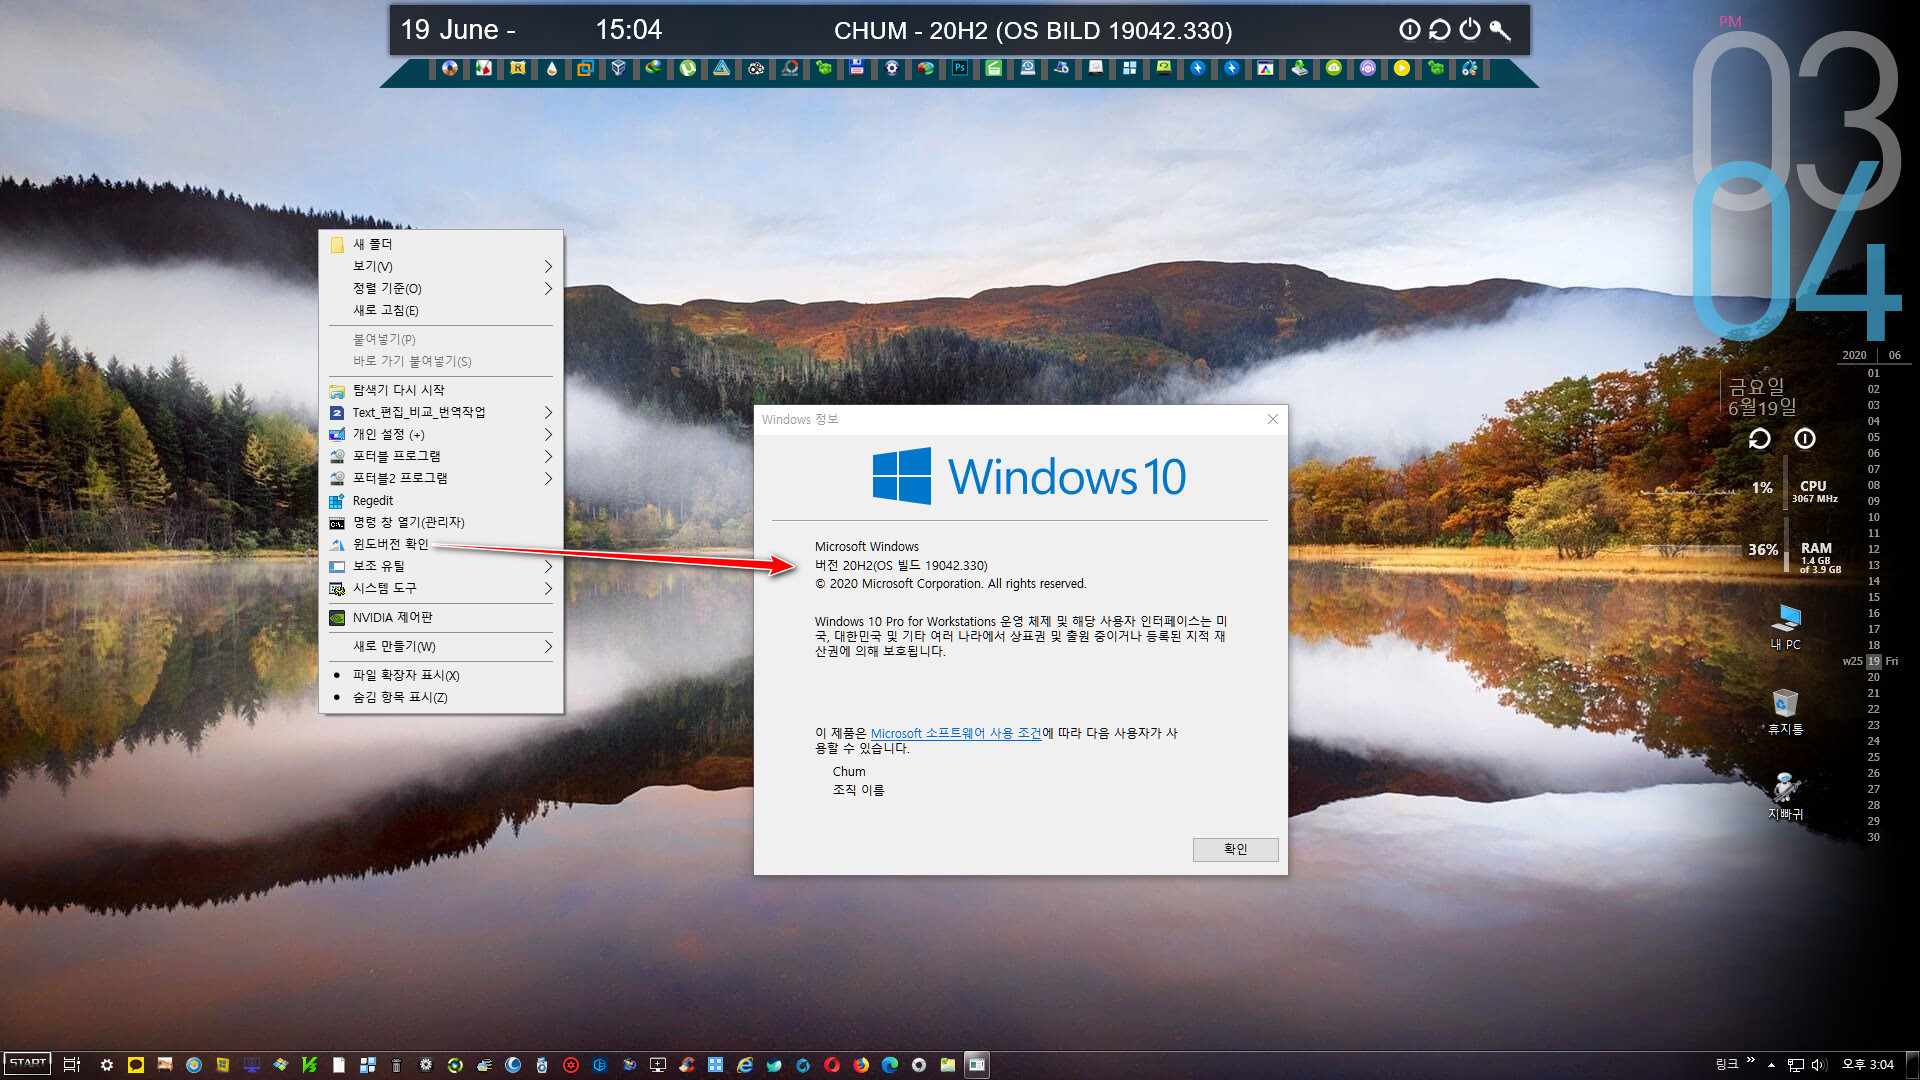Expand the 정렬 기준(O) submenu arrow
1920x1080 pixels.
(548, 288)
